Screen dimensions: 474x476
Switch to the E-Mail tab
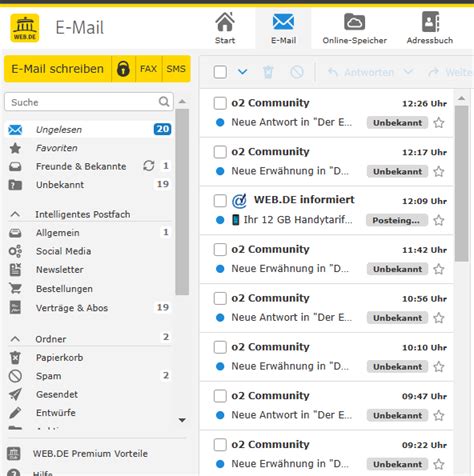pos(283,28)
